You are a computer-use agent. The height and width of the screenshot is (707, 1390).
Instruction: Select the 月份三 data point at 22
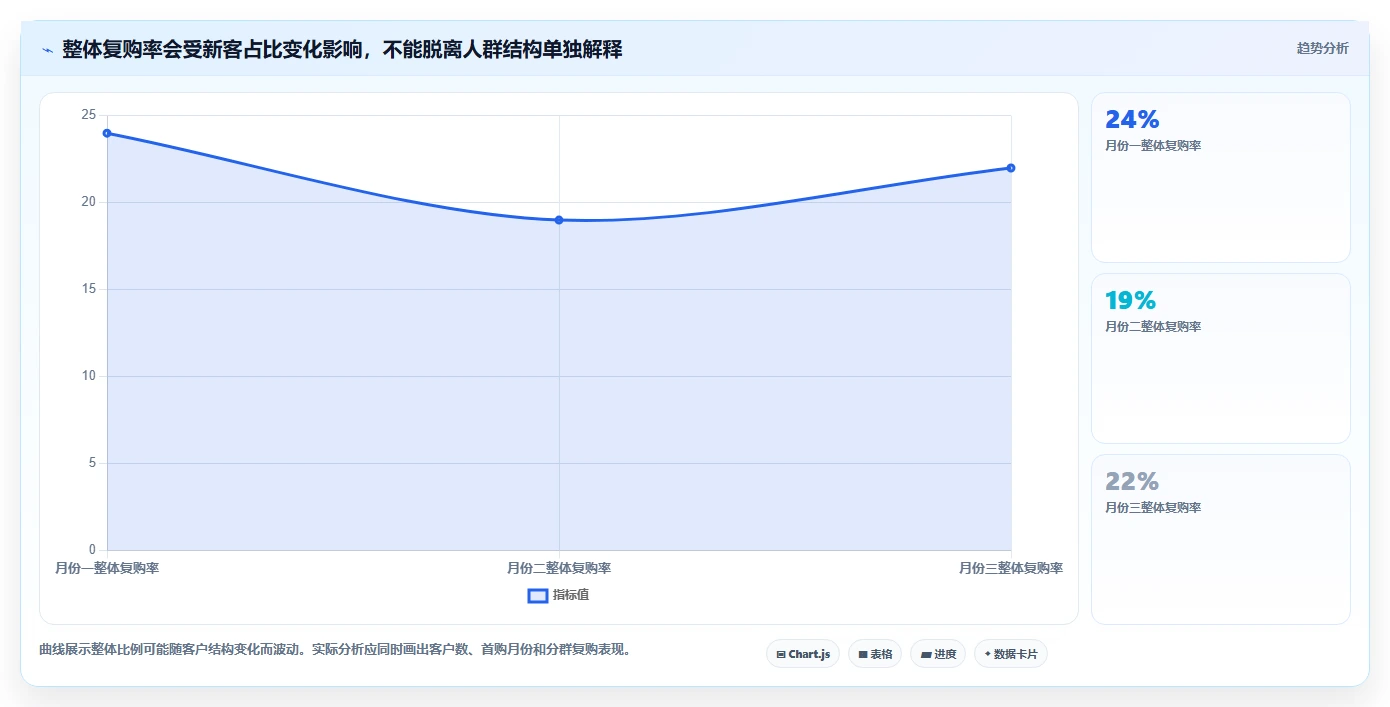coord(1011,168)
